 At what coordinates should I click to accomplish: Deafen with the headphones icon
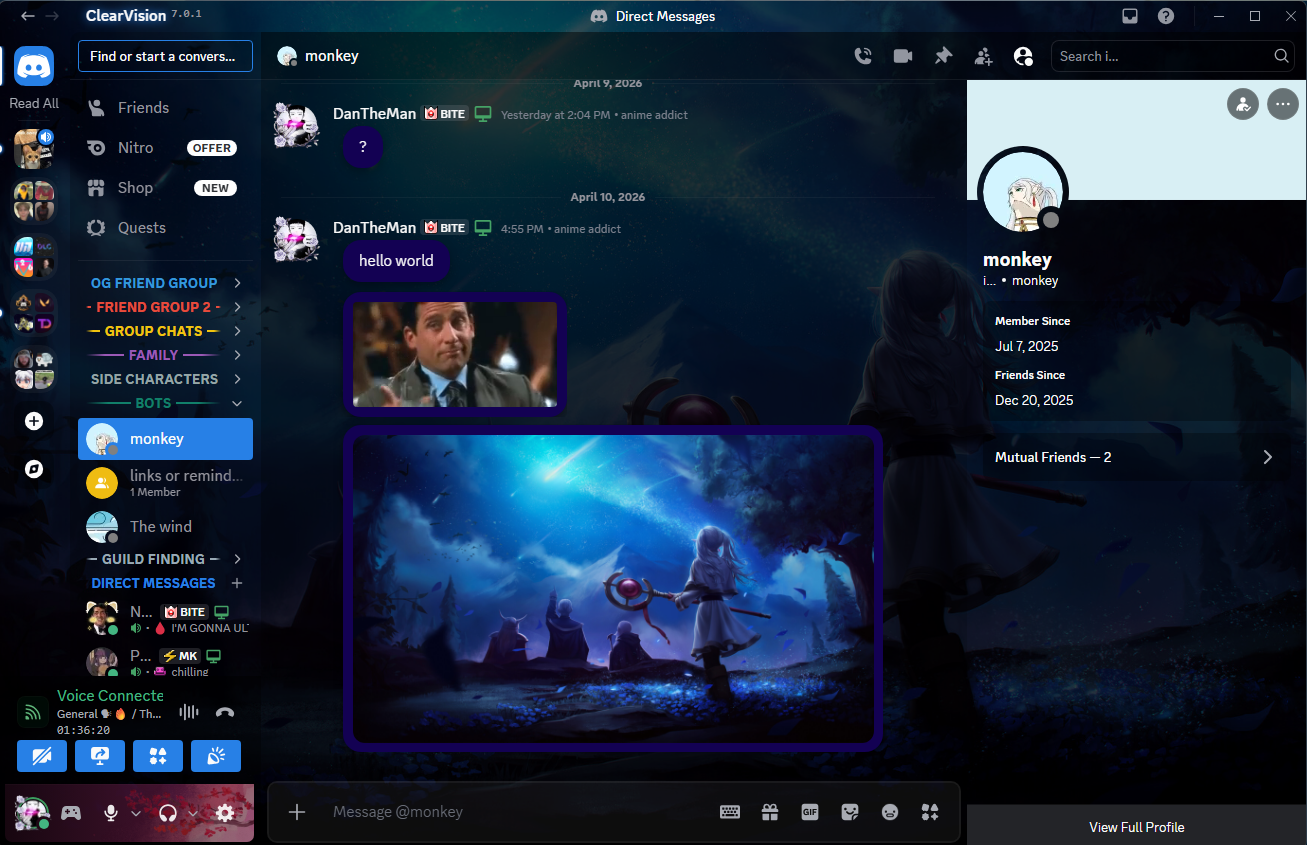tap(167, 813)
